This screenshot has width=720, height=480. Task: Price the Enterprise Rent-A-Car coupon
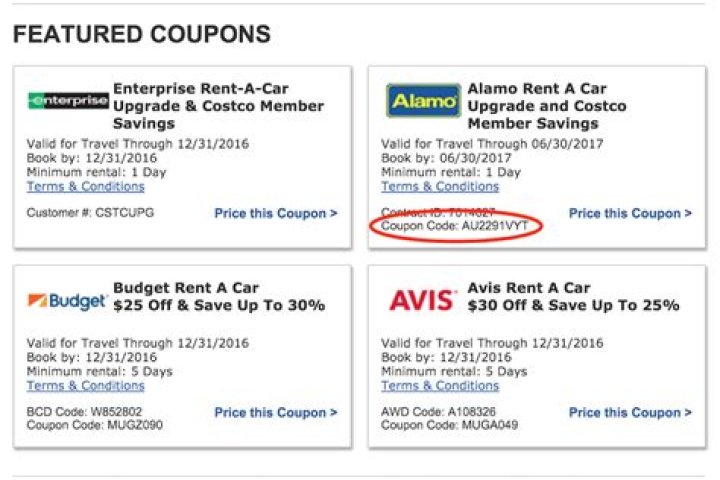click(x=275, y=213)
